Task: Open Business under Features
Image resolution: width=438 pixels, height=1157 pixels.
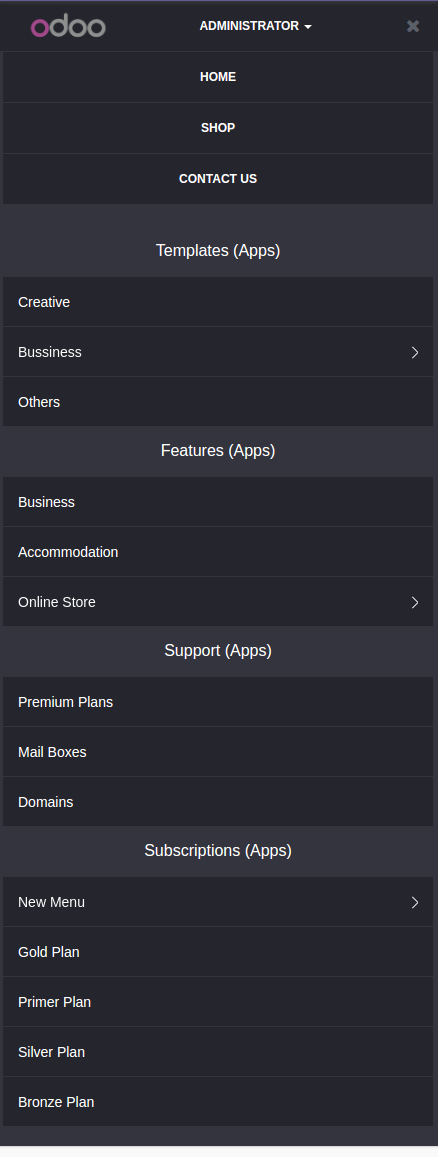Action: point(218,502)
